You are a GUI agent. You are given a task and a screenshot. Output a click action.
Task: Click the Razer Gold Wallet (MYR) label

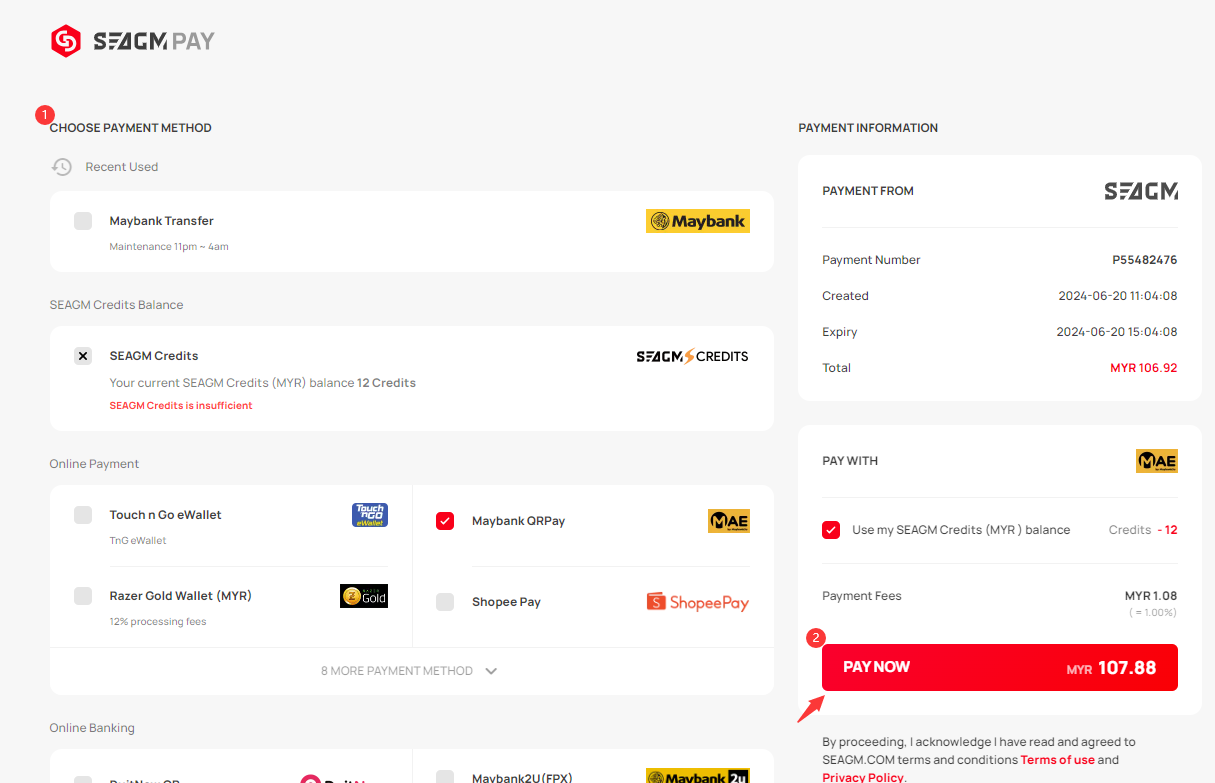pos(181,596)
